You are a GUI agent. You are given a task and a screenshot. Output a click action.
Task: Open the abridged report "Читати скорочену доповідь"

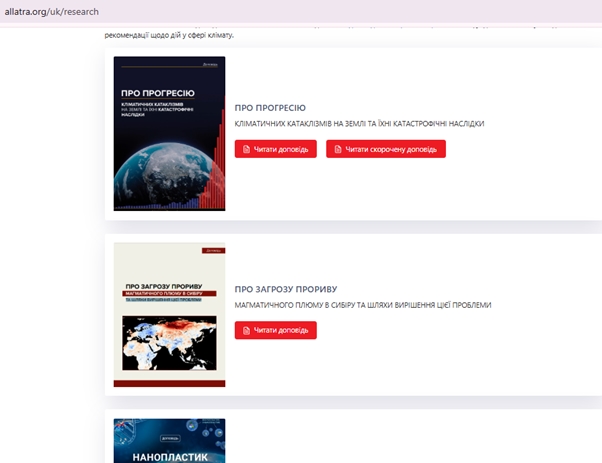point(385,149)
